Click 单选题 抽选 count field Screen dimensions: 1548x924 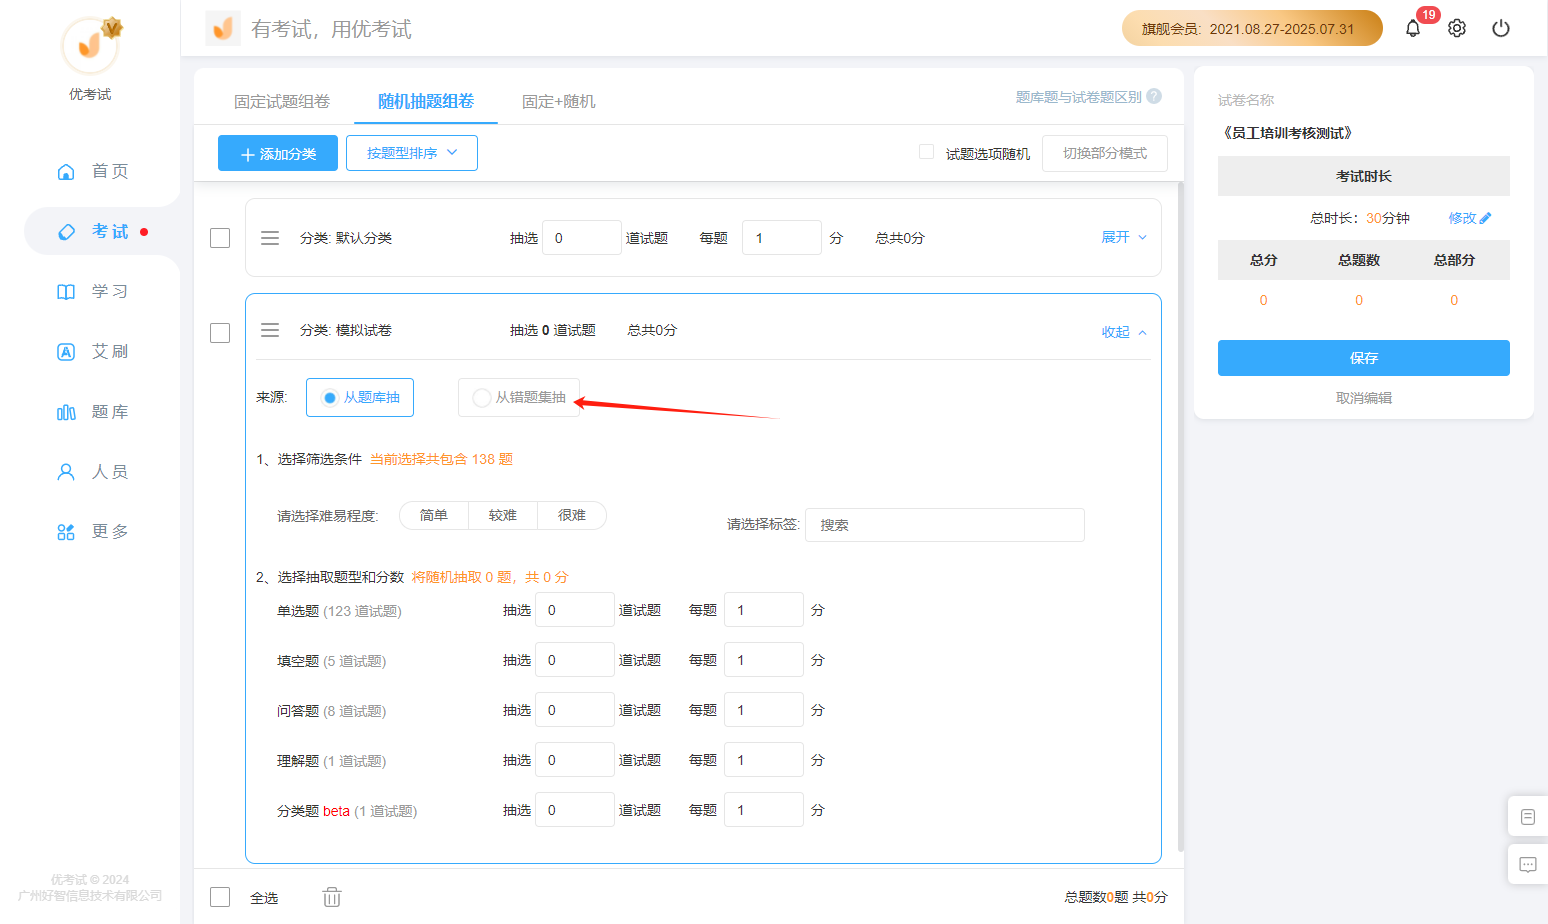click(575, 610)
